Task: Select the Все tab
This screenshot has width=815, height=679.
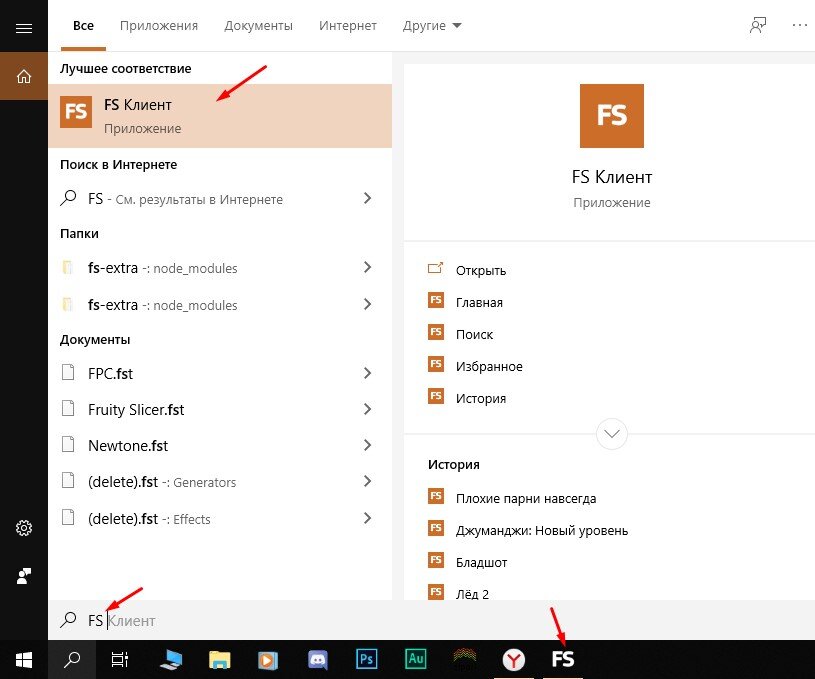Action: pyautogui.click(x=83, y=25)
